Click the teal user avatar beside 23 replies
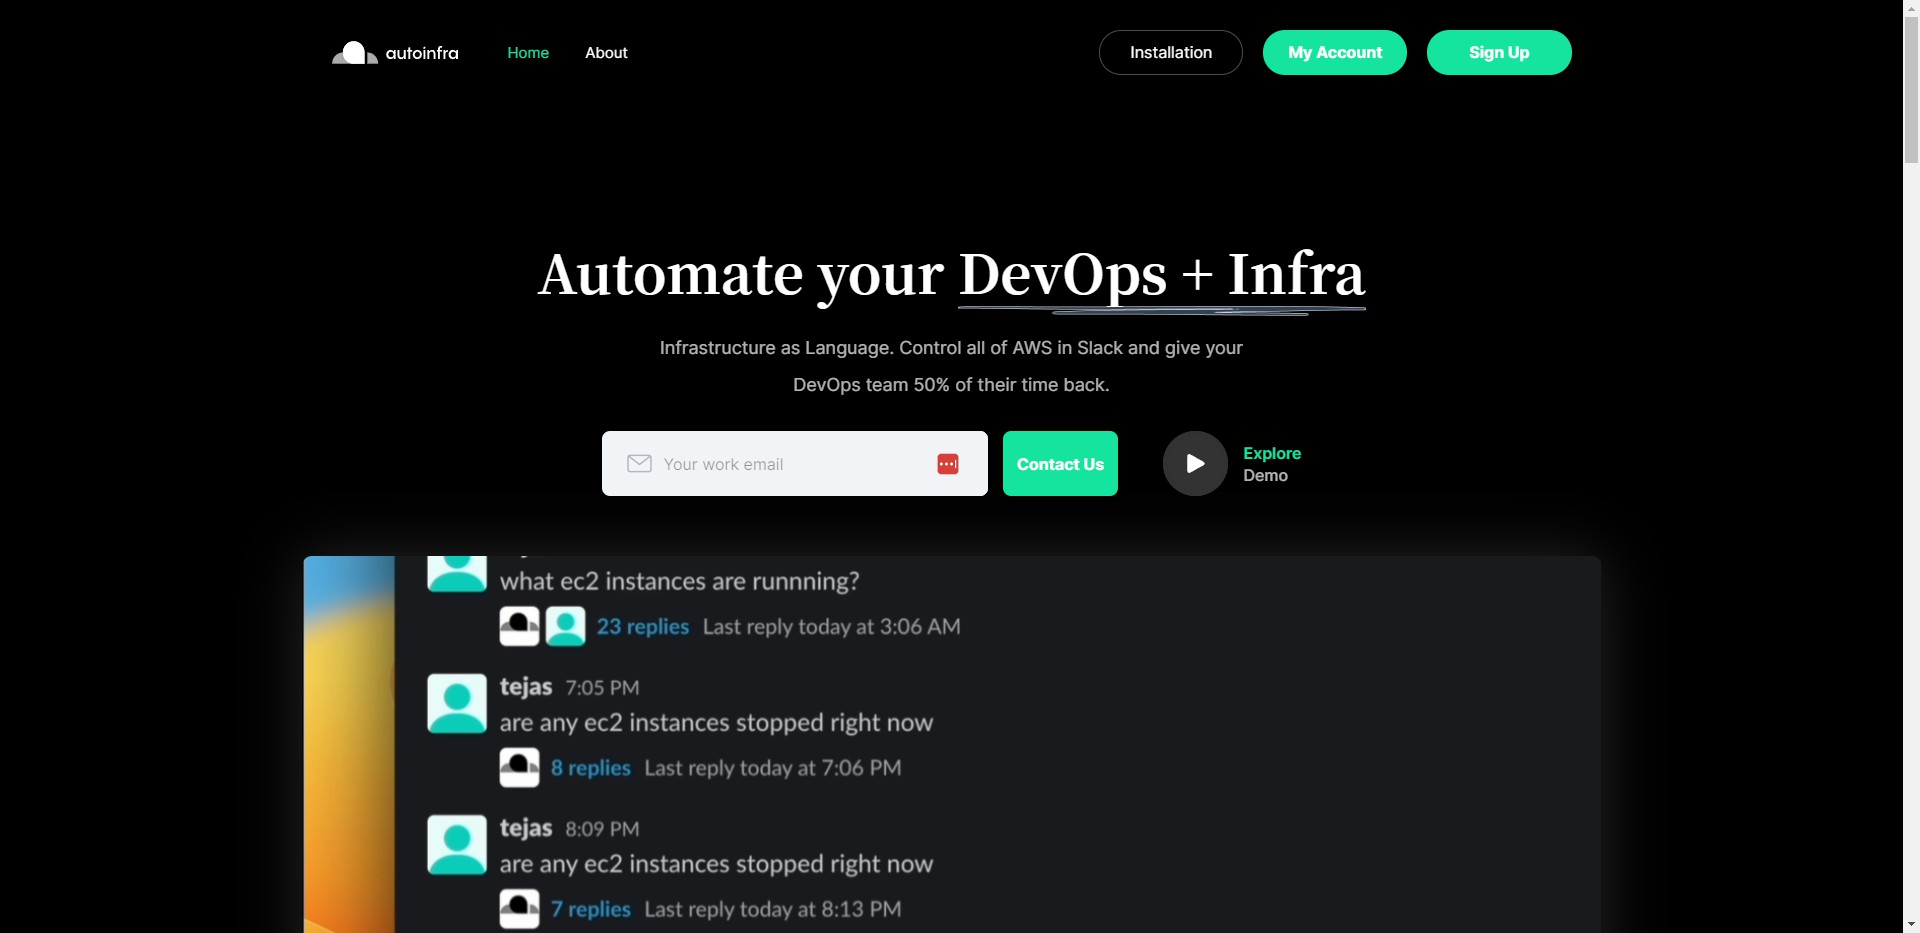The image size is (1920, 933). 565,627
